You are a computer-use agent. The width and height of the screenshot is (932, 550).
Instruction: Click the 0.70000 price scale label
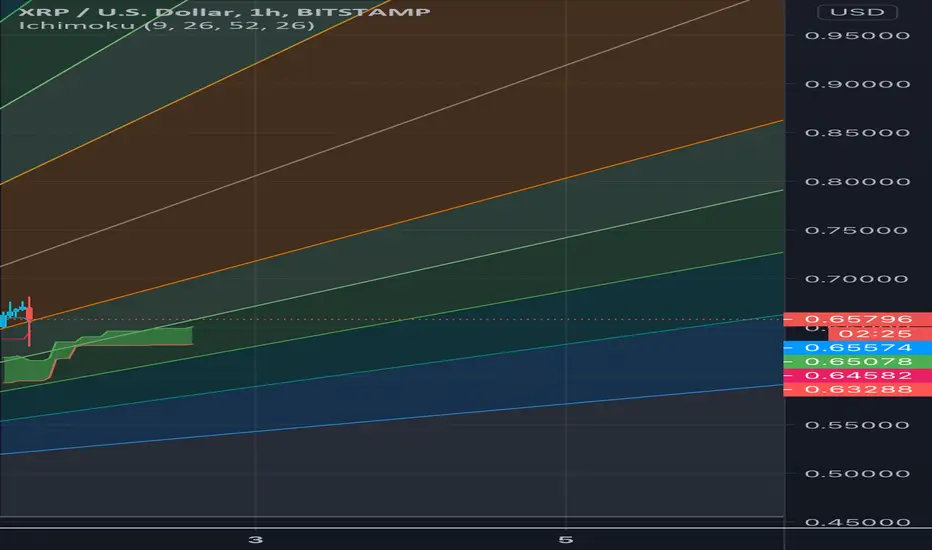coord(857,279)
